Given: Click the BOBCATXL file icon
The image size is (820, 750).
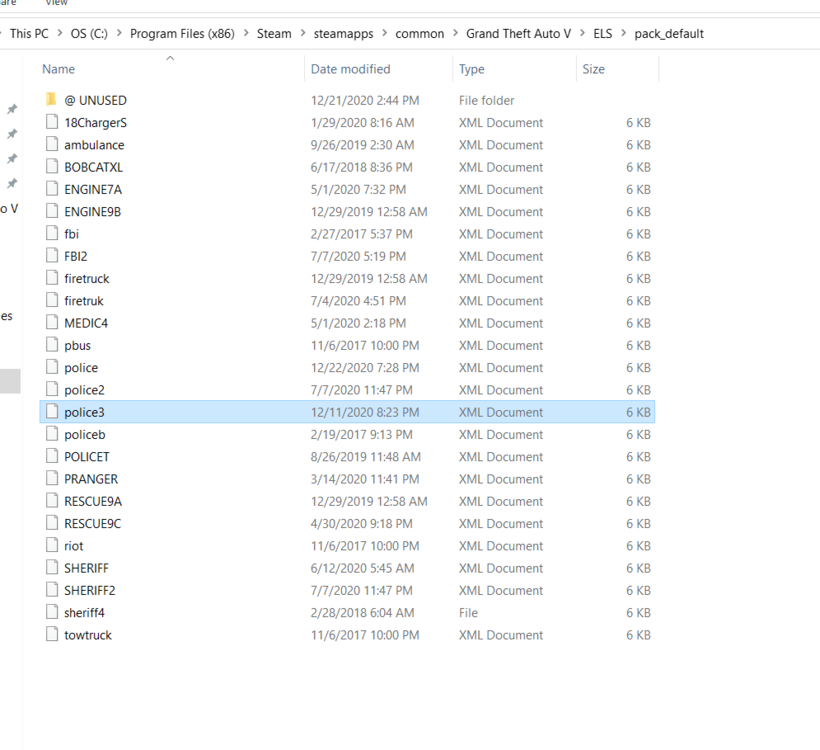Looking at the screenshot, I should (x=51, y=166).
